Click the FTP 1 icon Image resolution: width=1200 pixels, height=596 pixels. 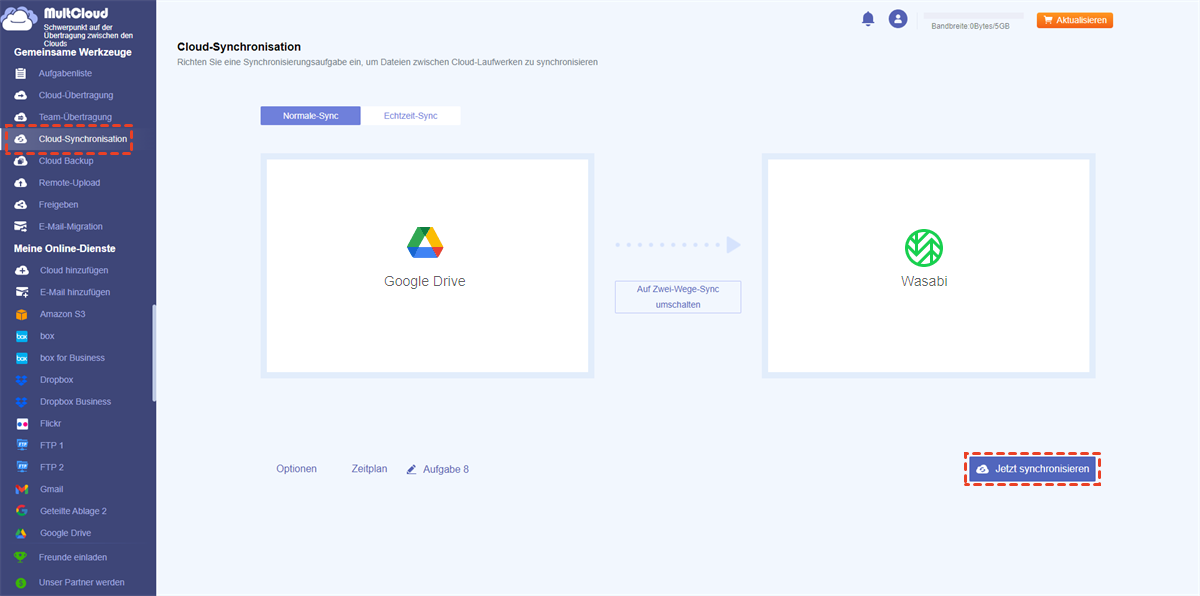click(x=21, y=445)
